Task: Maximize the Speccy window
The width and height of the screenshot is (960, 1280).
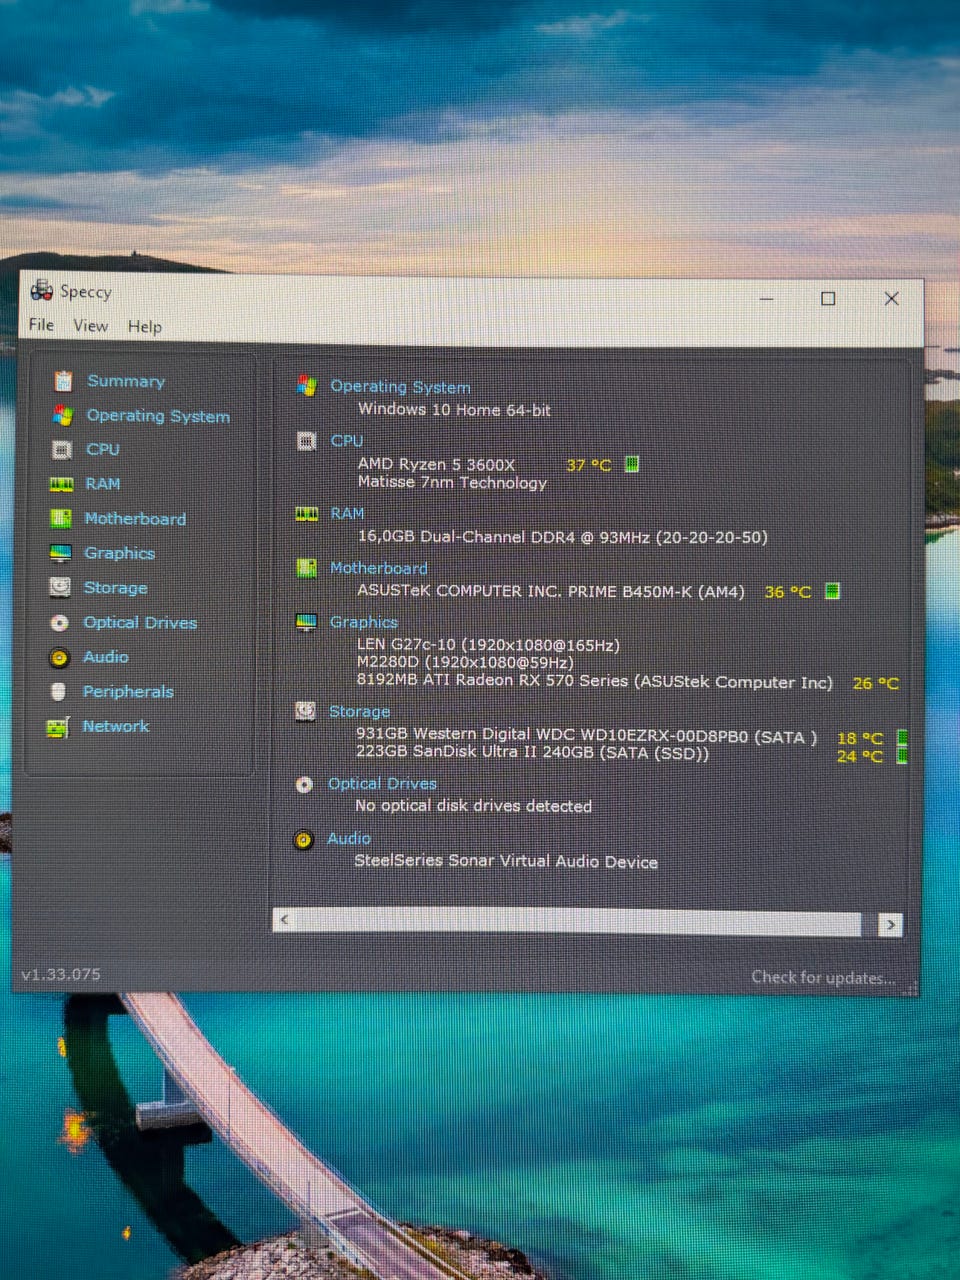Action: click(x=828, y=298)
